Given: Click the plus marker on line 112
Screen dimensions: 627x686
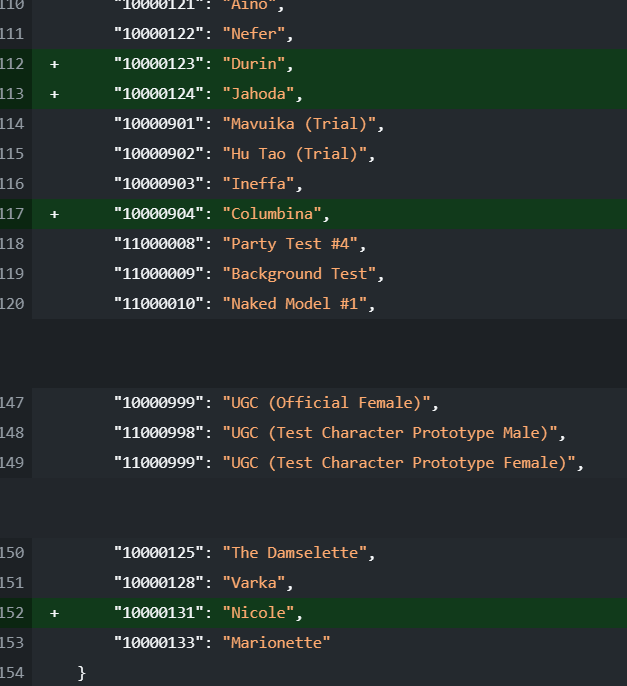Looking at the screenshot, I should 54,64.
